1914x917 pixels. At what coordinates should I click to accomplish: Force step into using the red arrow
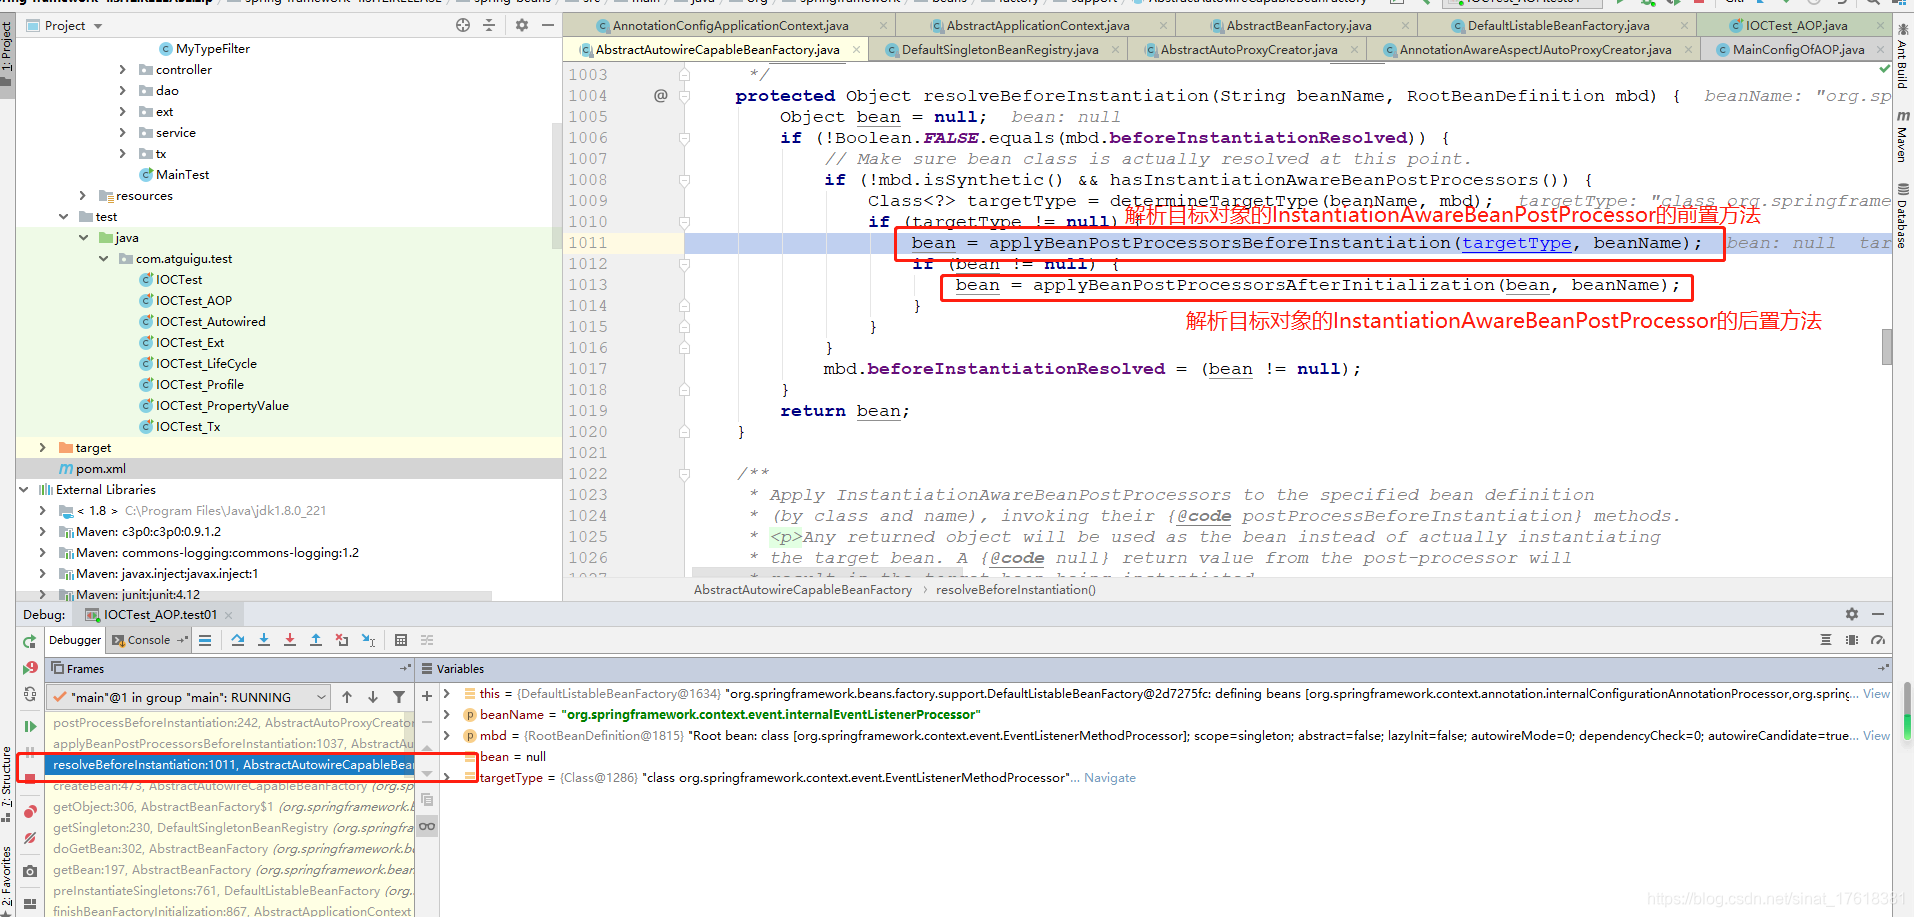(290, 640)
